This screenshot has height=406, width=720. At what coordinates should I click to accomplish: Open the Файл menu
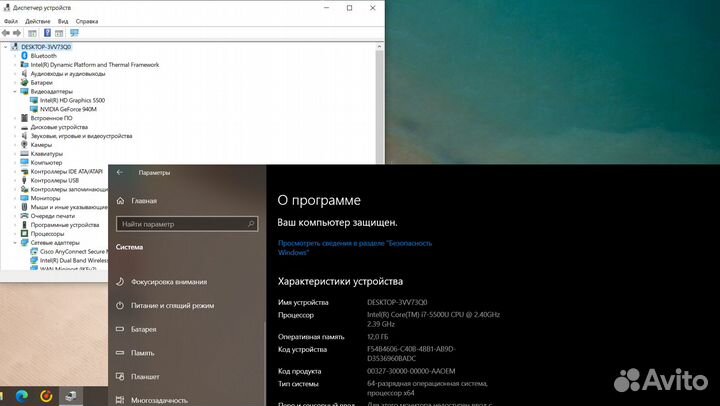click(x=11, y=21)
